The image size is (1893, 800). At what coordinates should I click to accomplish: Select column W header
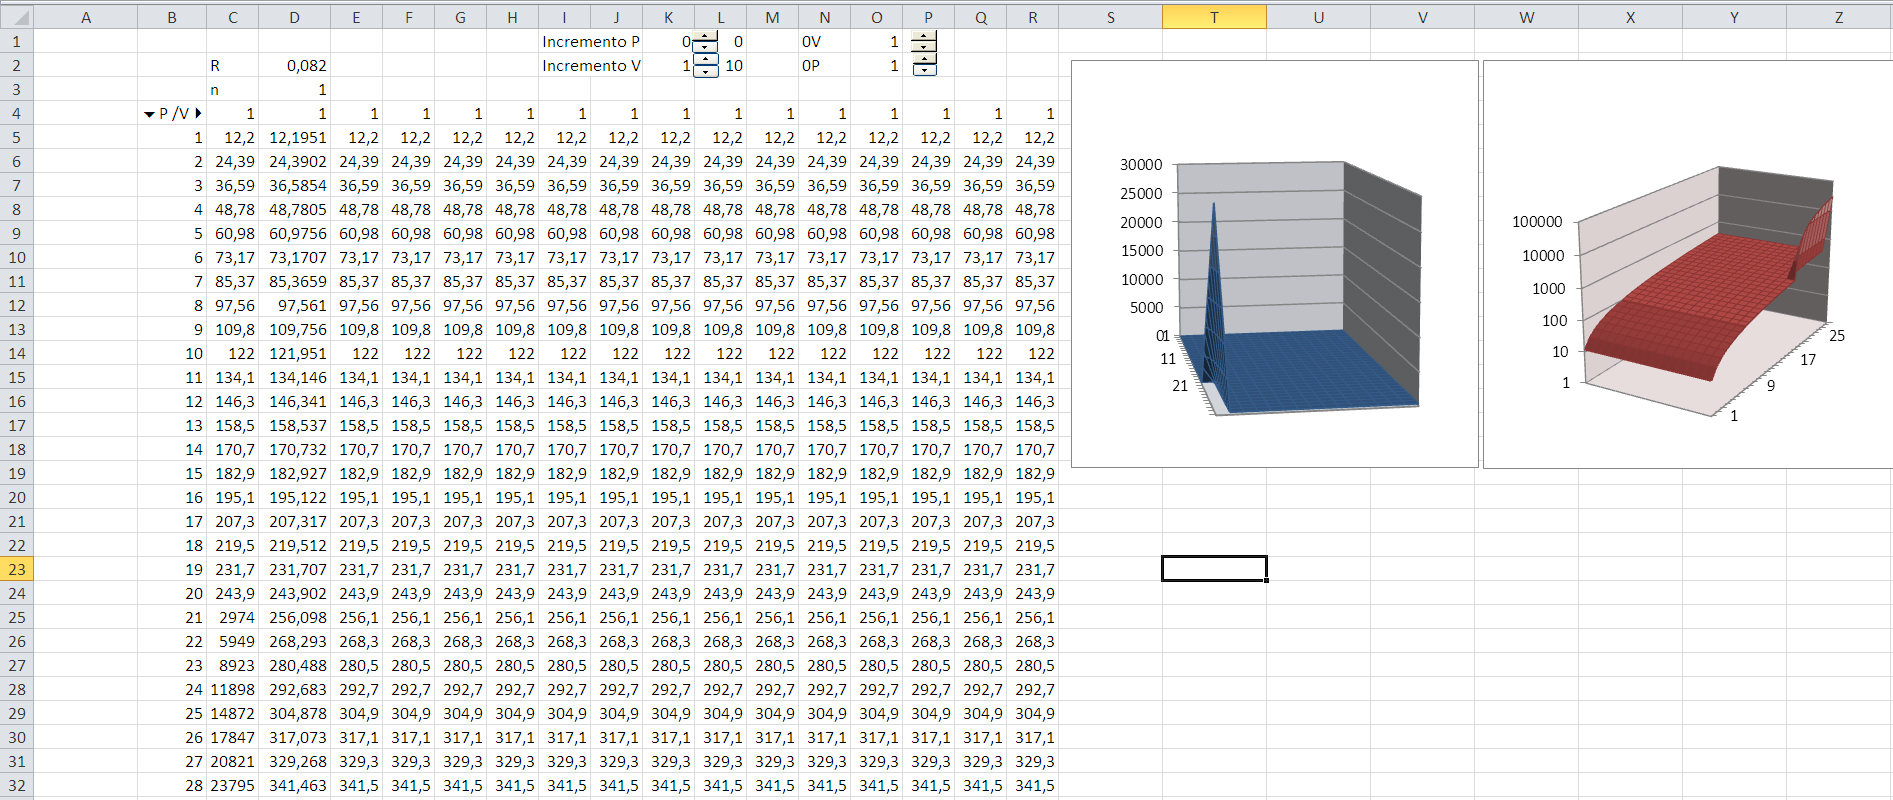point(1526,17)
